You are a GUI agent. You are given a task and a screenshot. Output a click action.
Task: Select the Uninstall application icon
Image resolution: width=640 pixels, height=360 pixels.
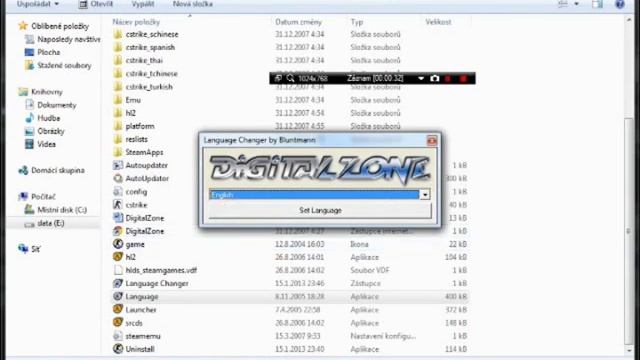point(118,349)
